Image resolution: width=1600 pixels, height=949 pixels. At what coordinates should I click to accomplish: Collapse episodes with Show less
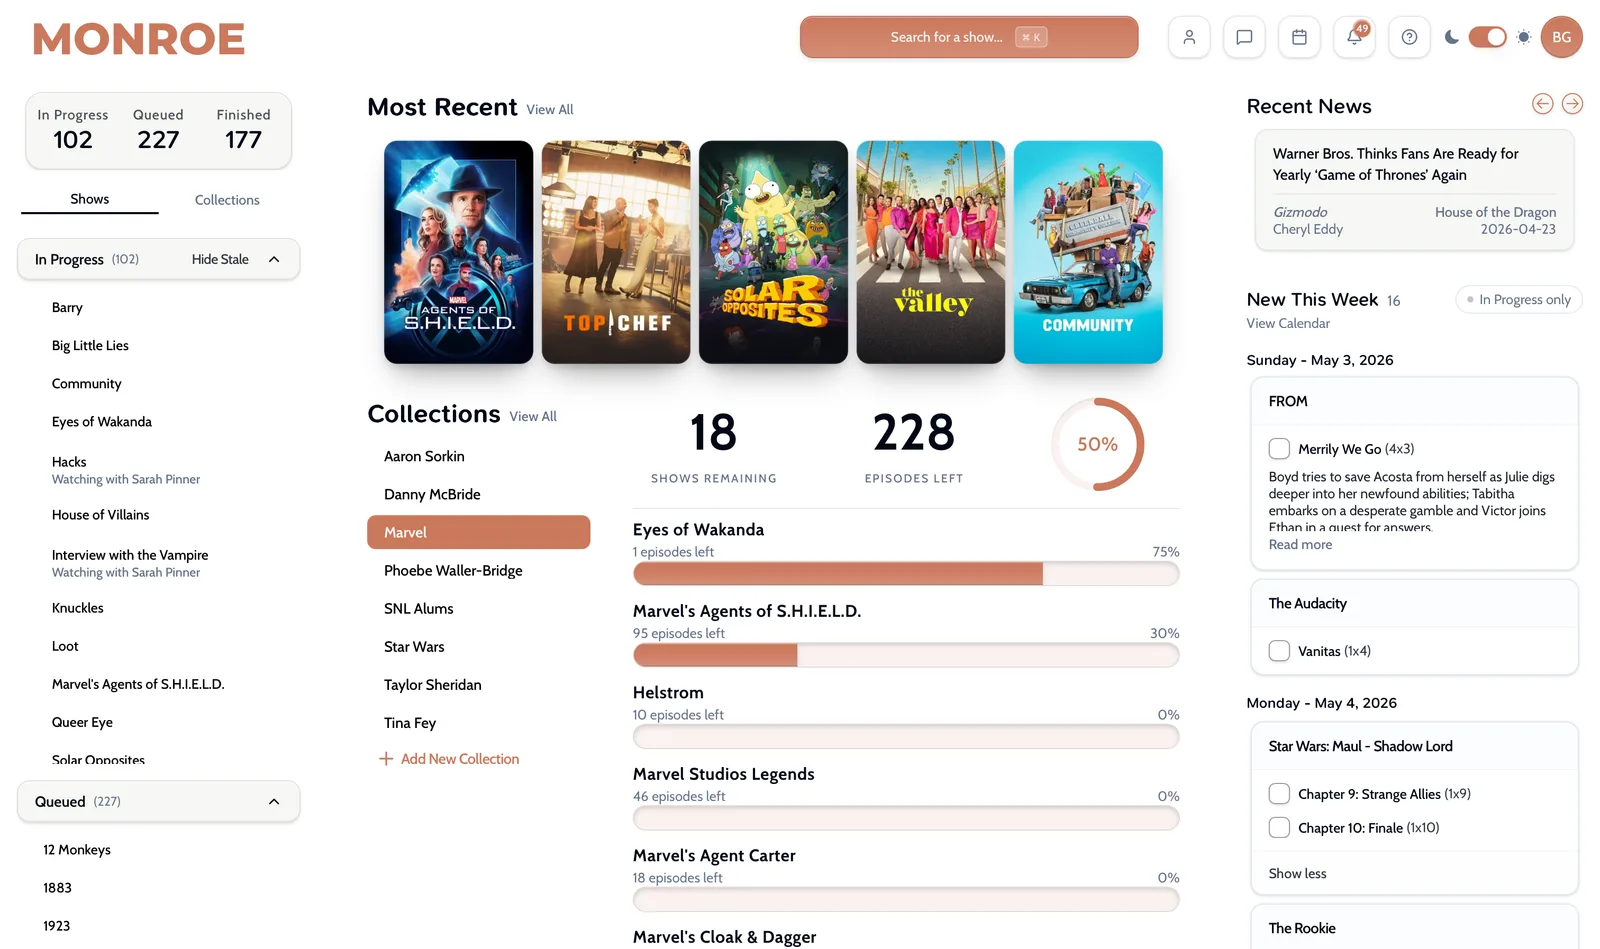coord(1297,874)
